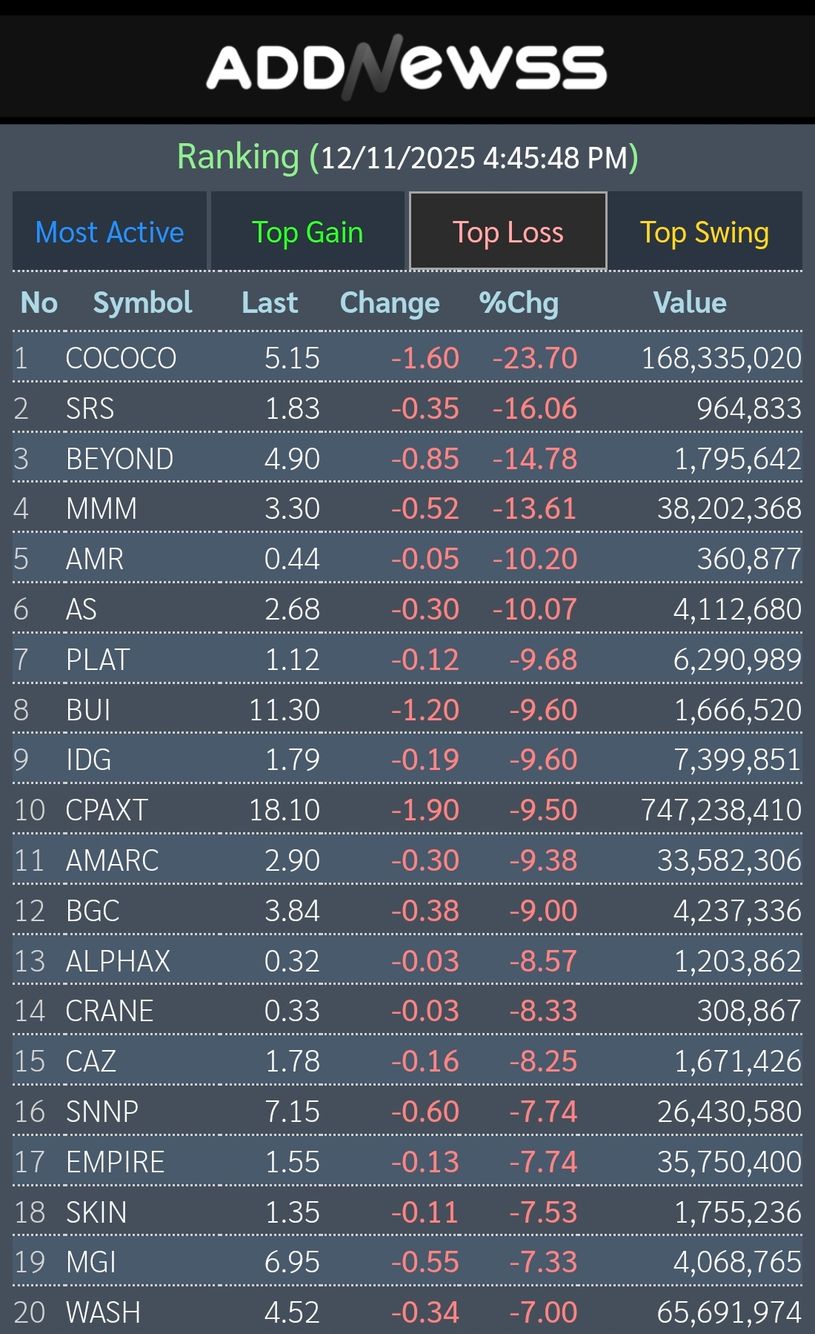The height and width of the screenshot is (1334, 815).
Task: Sort by the %Chg column header
Action: click(x=519, y=302)
